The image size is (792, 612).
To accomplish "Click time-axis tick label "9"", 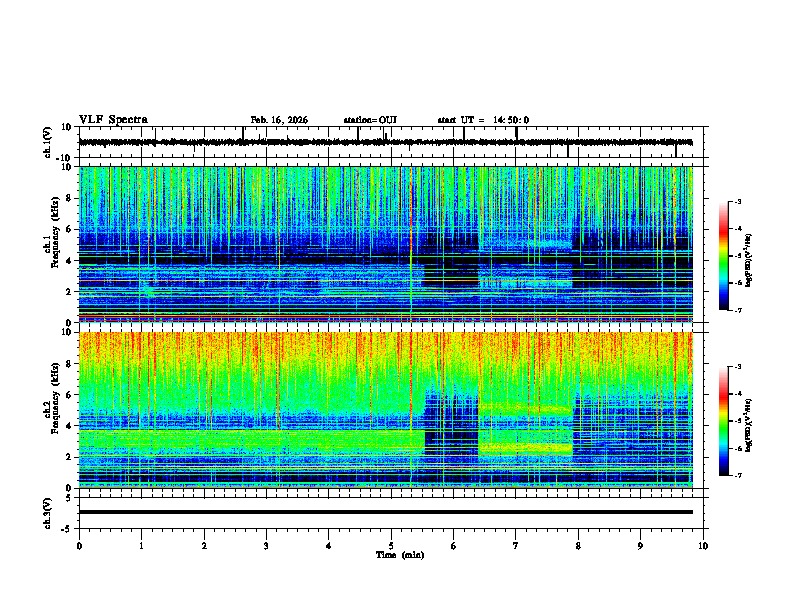I will click(x=640, y=546).
